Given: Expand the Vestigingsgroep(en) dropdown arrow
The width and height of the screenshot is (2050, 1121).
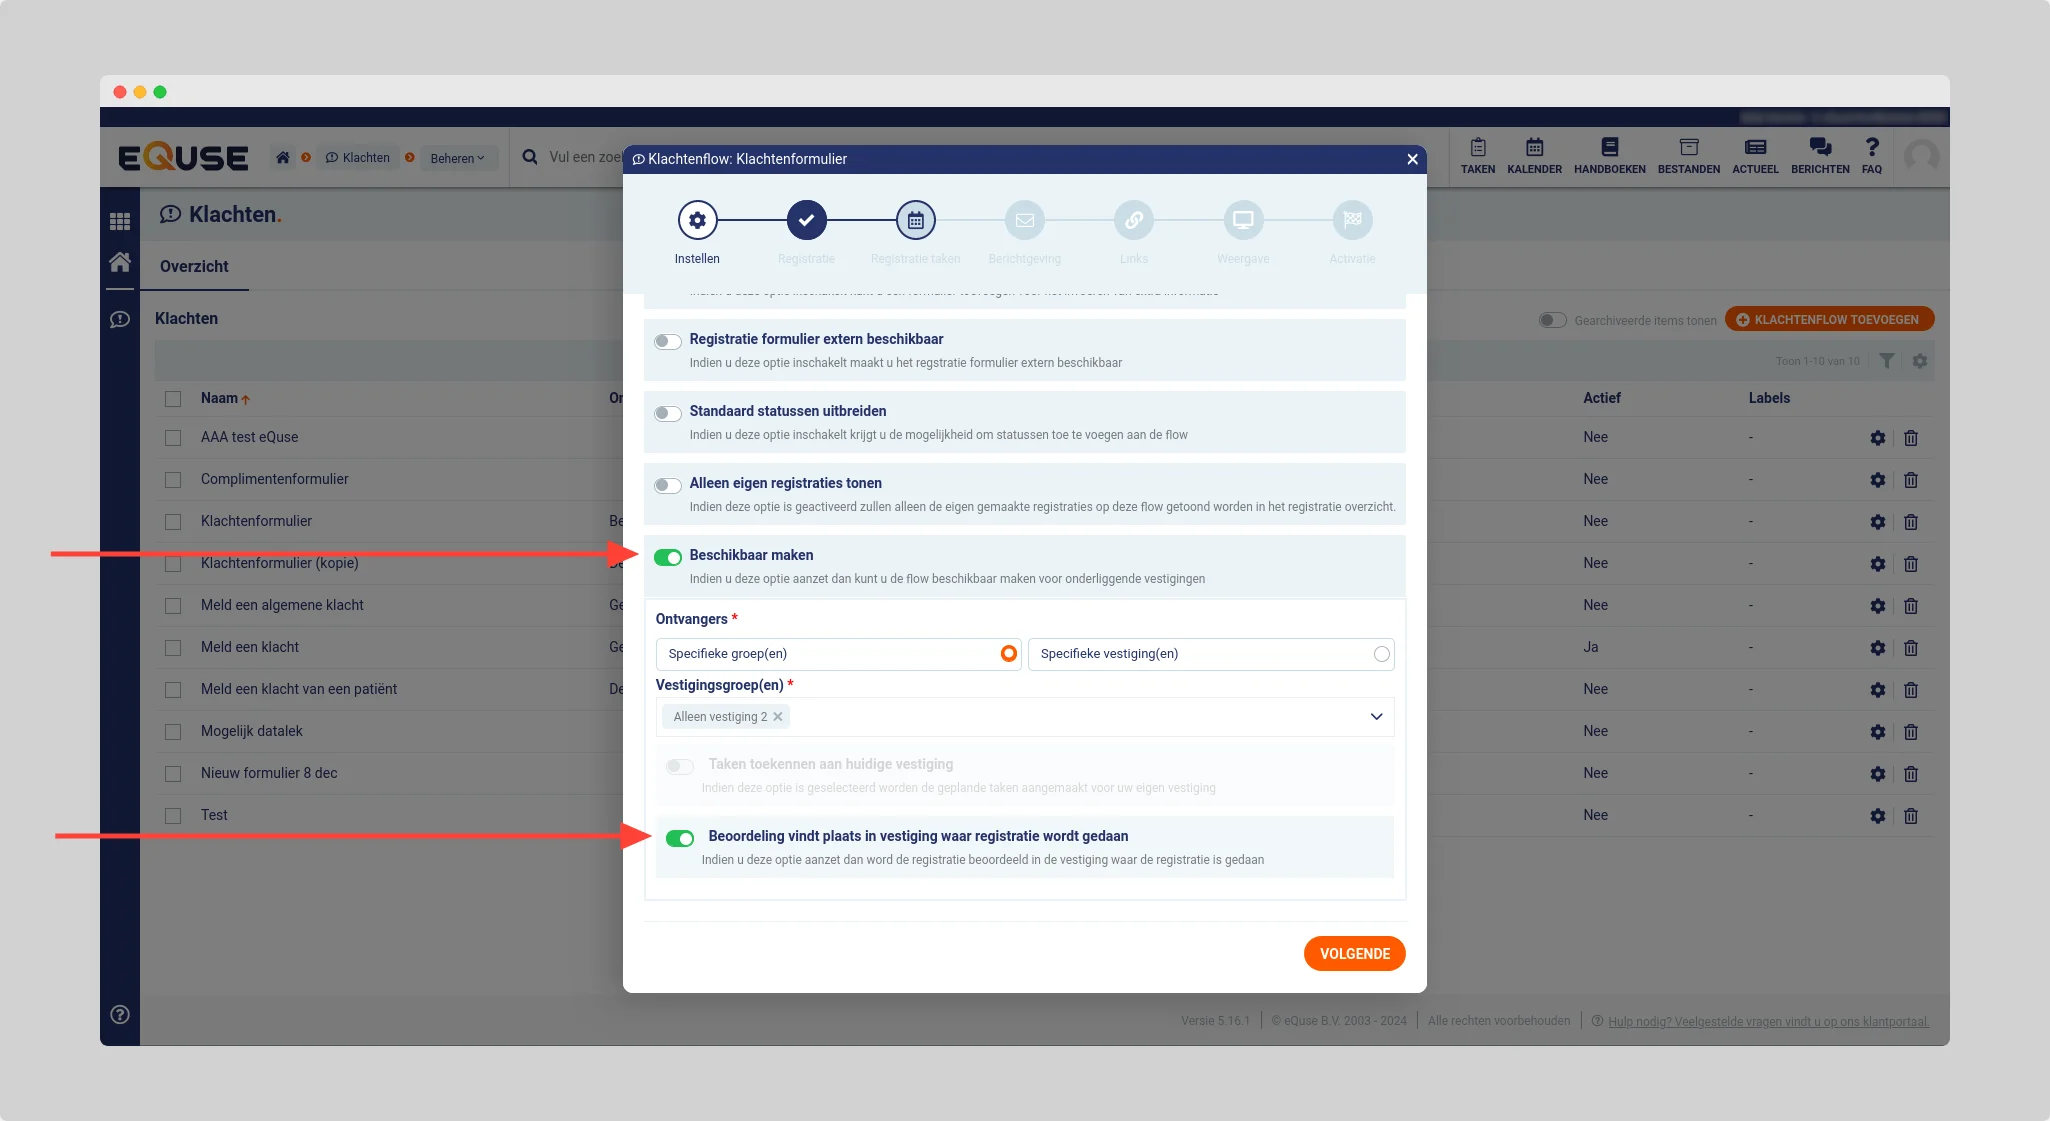Looking at the screenshot, I should pos(1376,717).
